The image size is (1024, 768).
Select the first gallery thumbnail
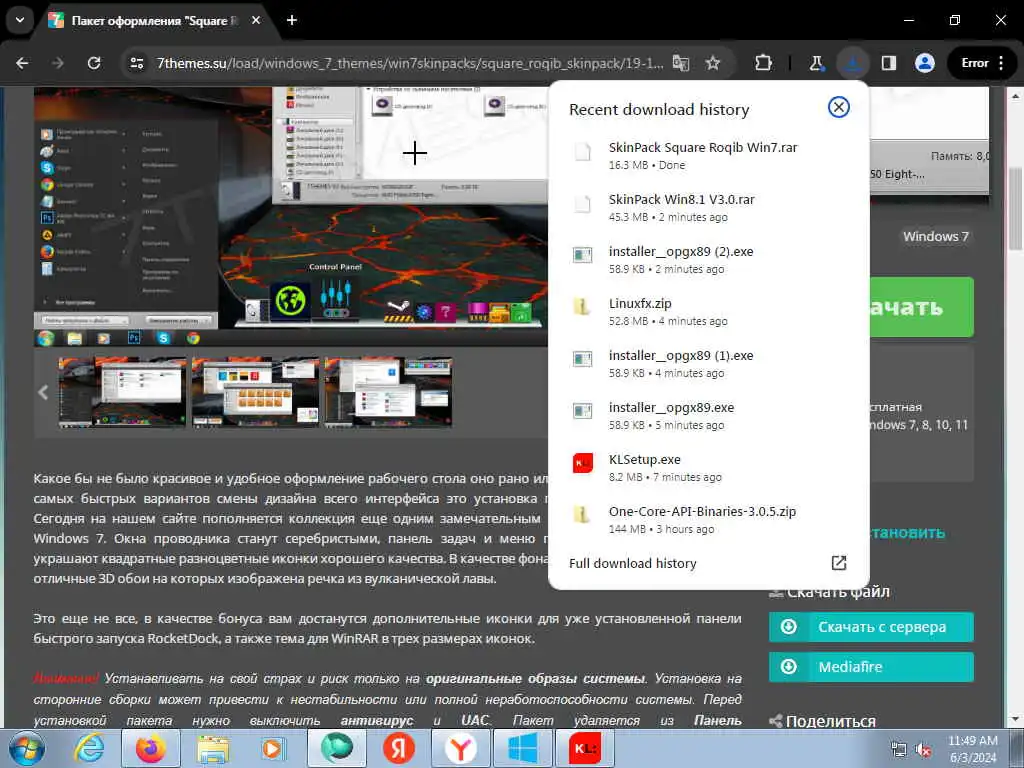click(x=122, y=392)
